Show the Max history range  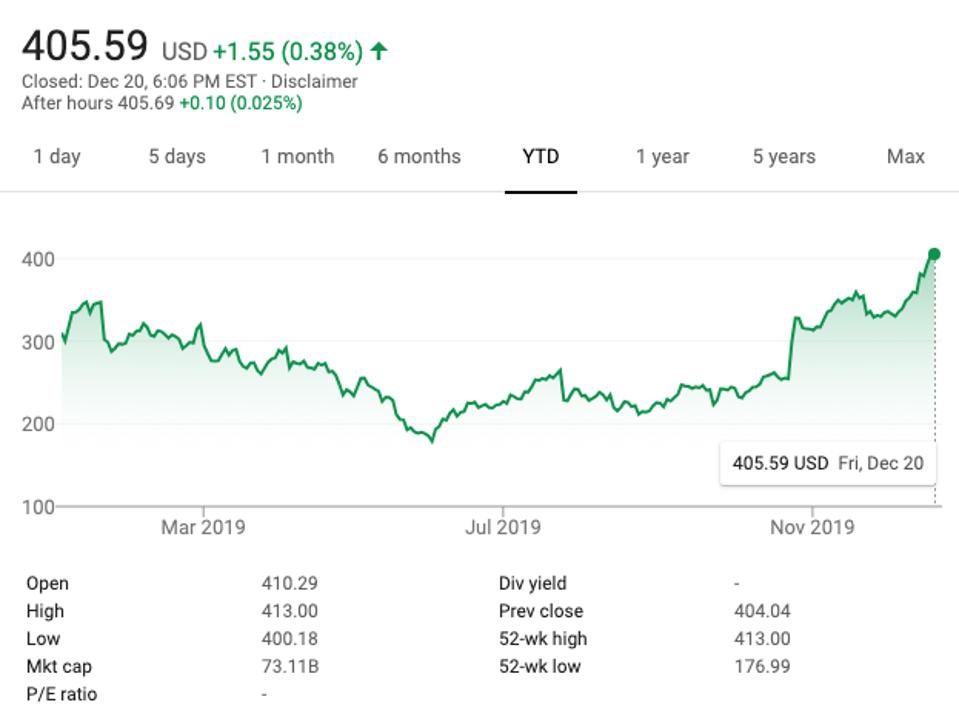click(x=905, y=157)
